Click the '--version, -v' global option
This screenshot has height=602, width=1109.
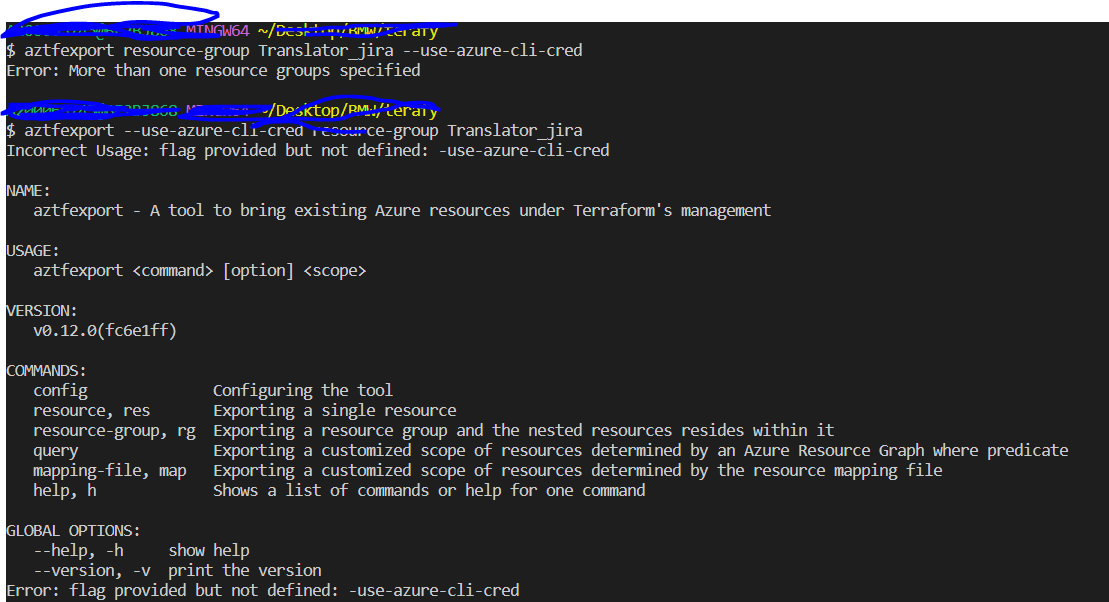85,570
